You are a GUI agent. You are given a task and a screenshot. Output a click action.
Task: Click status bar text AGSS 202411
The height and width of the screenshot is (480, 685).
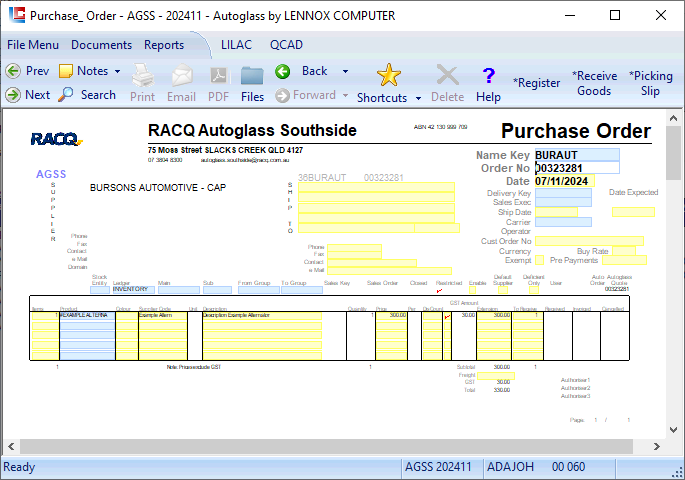click(438, 467)
